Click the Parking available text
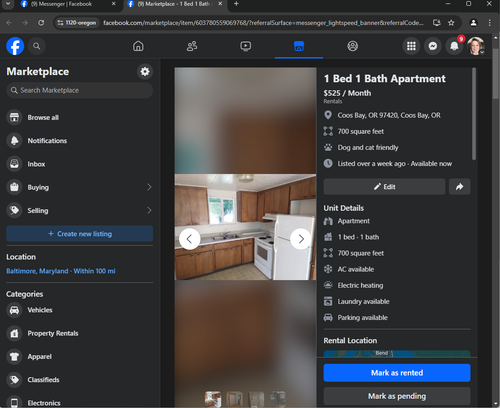Screen dimensions: 500x408 point(363,317)
